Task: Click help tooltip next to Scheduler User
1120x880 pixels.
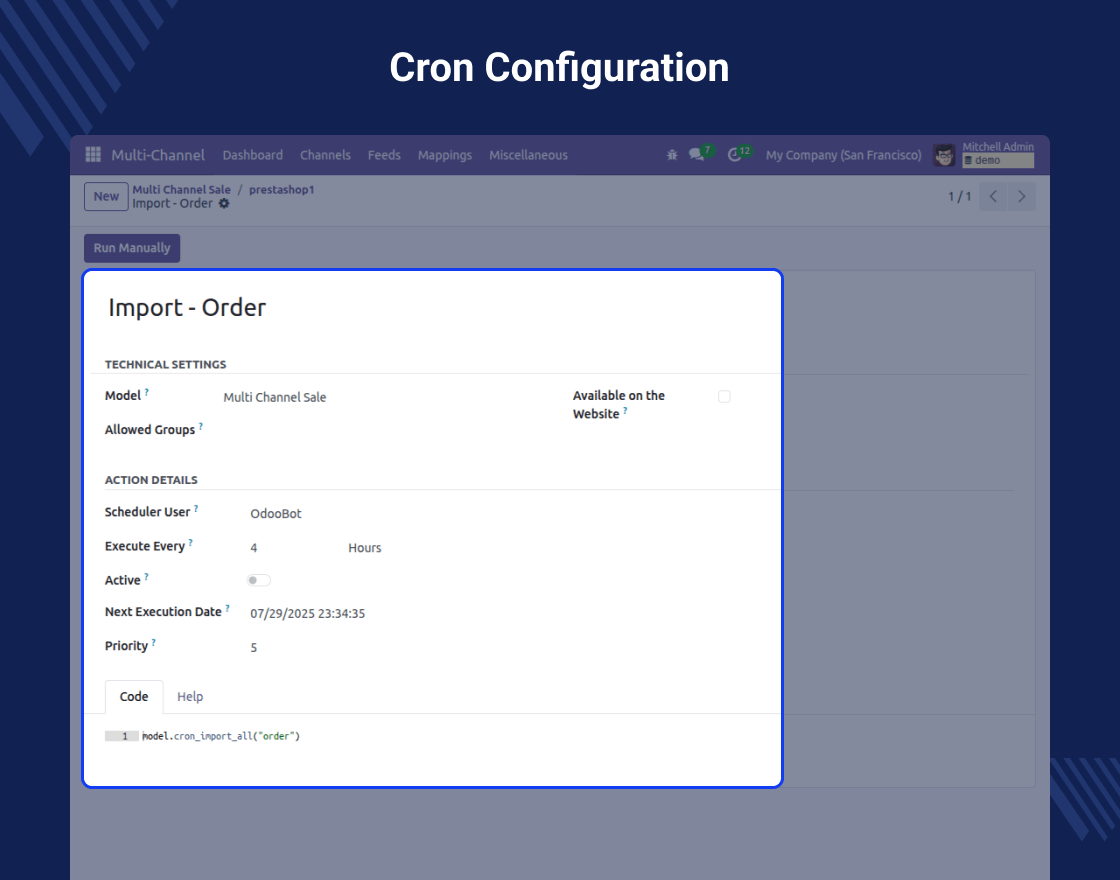Action: click(196, 509)
